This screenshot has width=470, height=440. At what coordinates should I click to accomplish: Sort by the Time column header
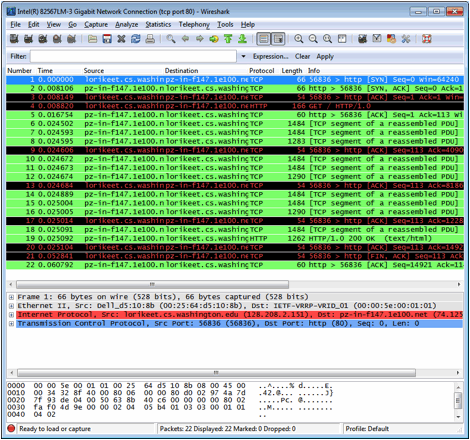pos(45,71)
